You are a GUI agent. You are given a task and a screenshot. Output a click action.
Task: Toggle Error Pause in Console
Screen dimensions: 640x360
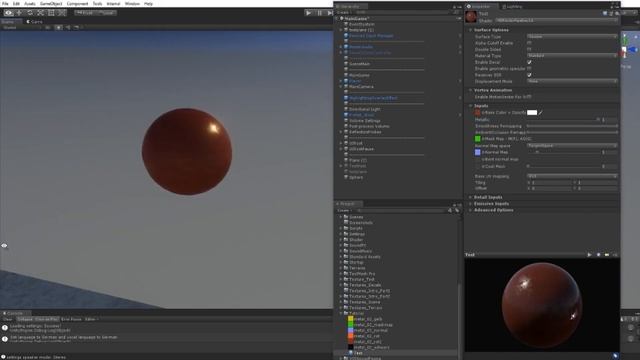[x=71, y=319]
